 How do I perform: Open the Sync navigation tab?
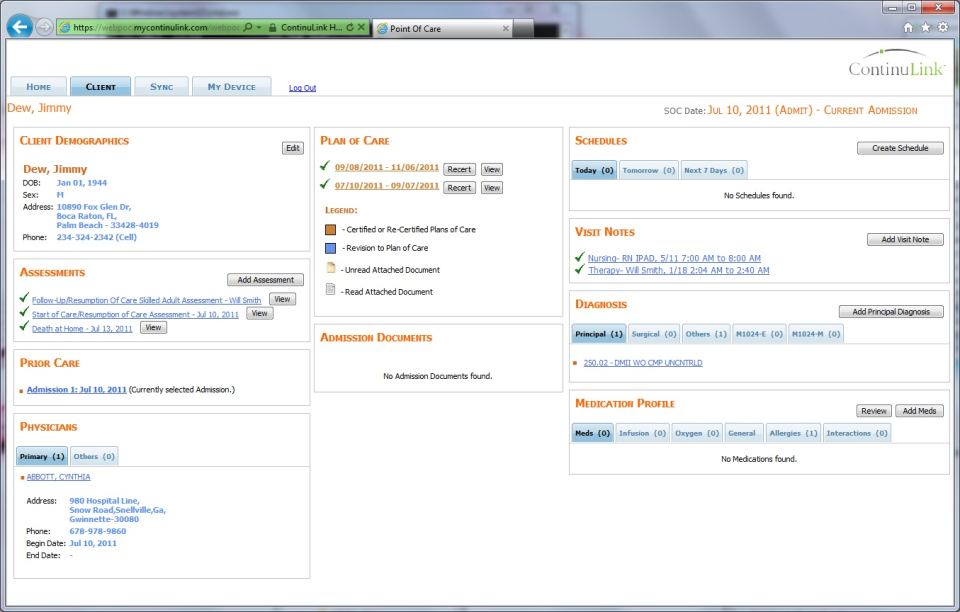click(x=162, y=86)
